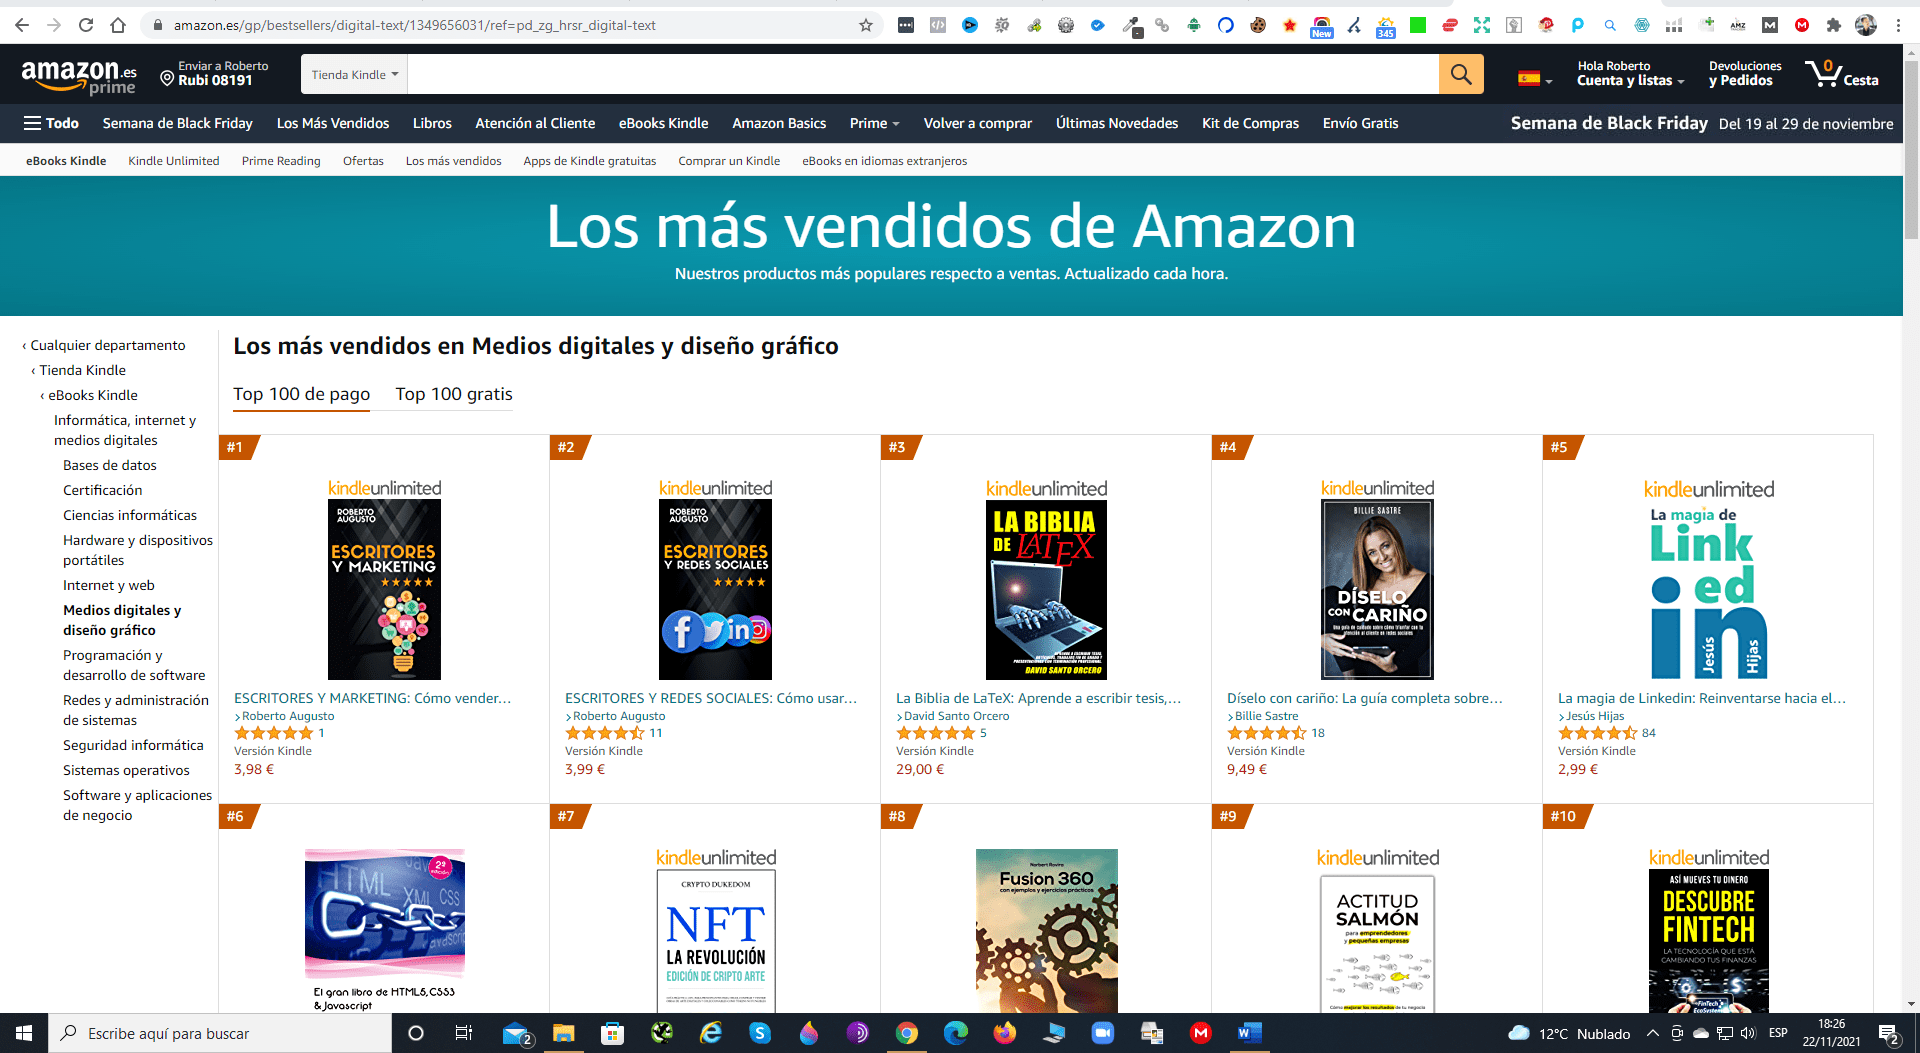This screenshot has width=1920, height=1053.
Task: Click the delivery location pin icon
Action: (167, 77)
